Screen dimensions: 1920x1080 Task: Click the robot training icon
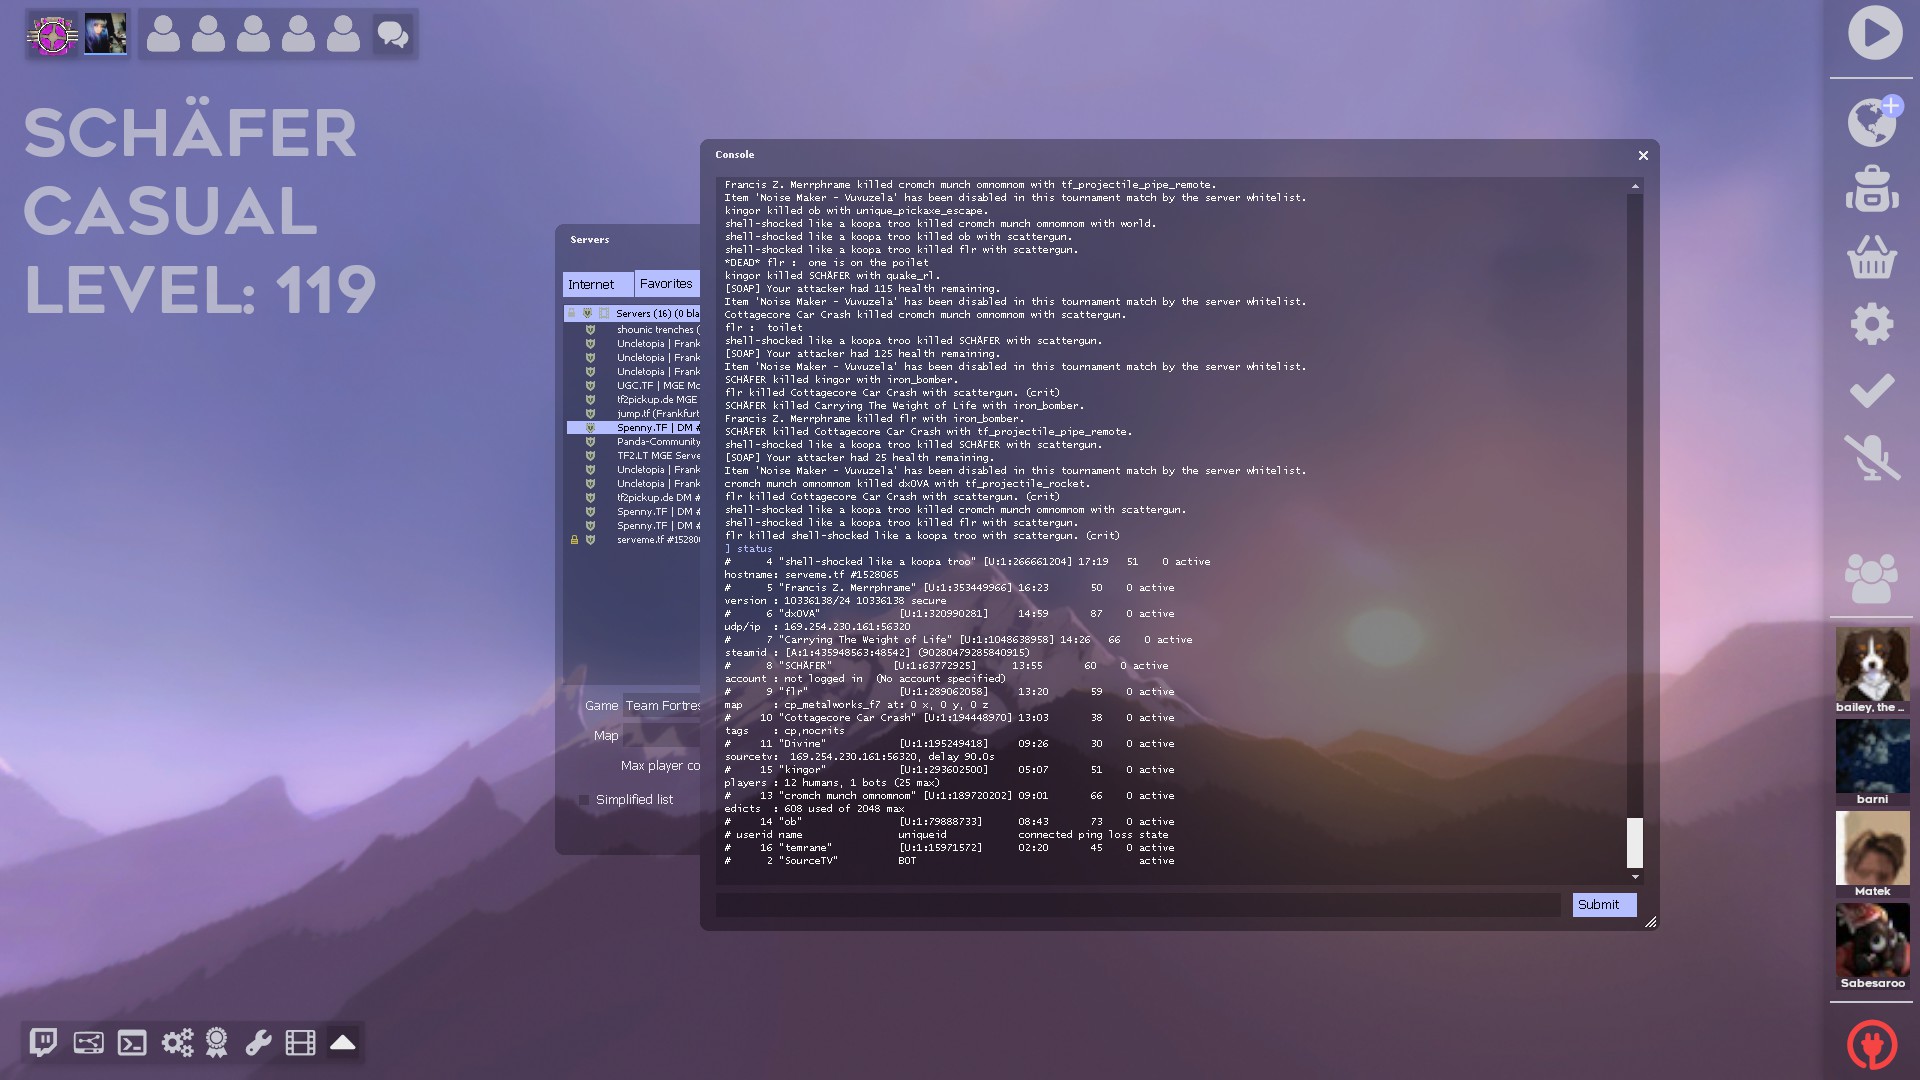coord(1871,190)
